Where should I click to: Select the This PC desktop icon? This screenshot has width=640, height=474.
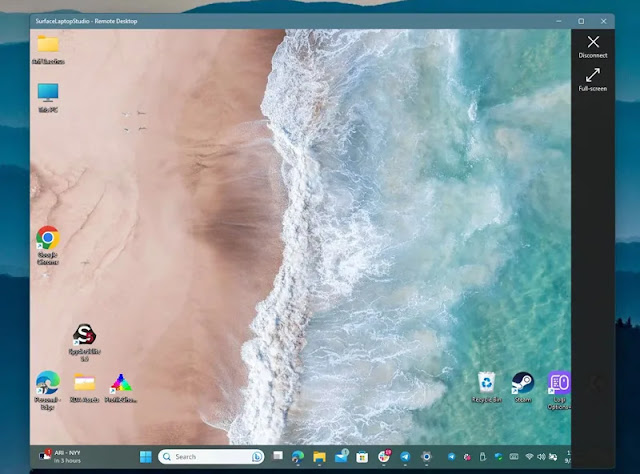[48, 98]
